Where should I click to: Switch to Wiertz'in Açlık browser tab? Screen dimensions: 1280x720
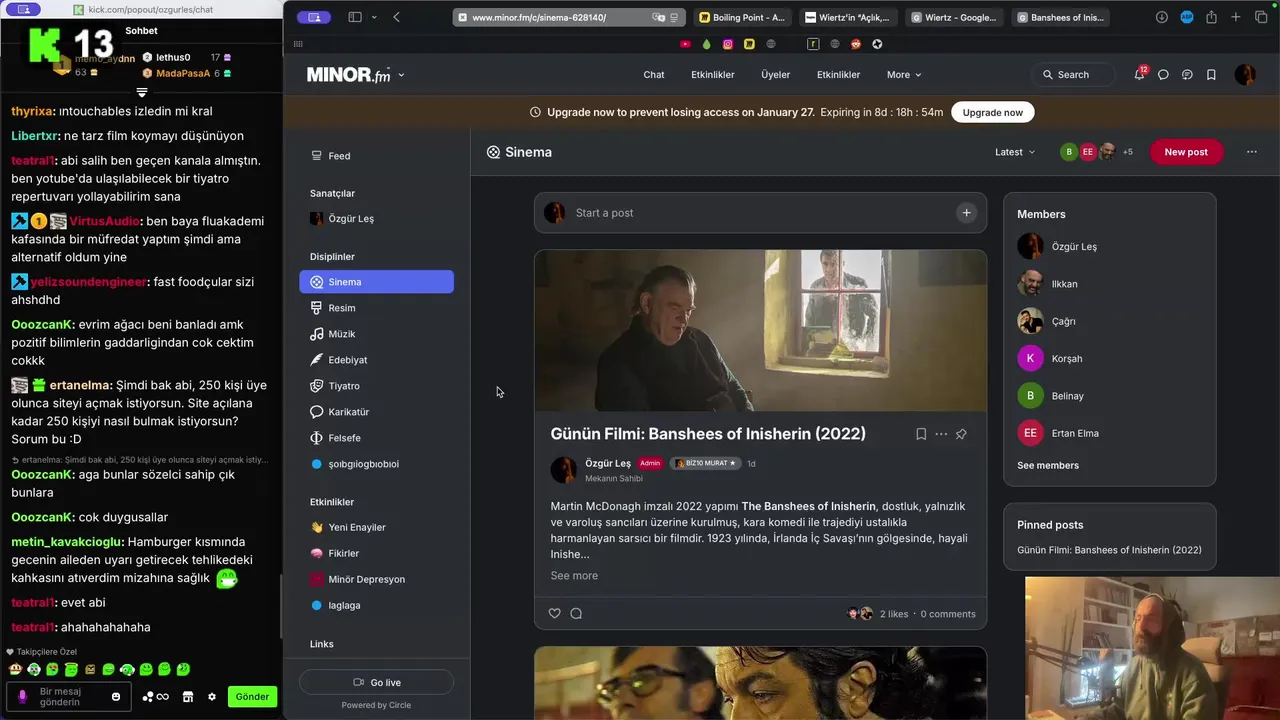point(847,17)
